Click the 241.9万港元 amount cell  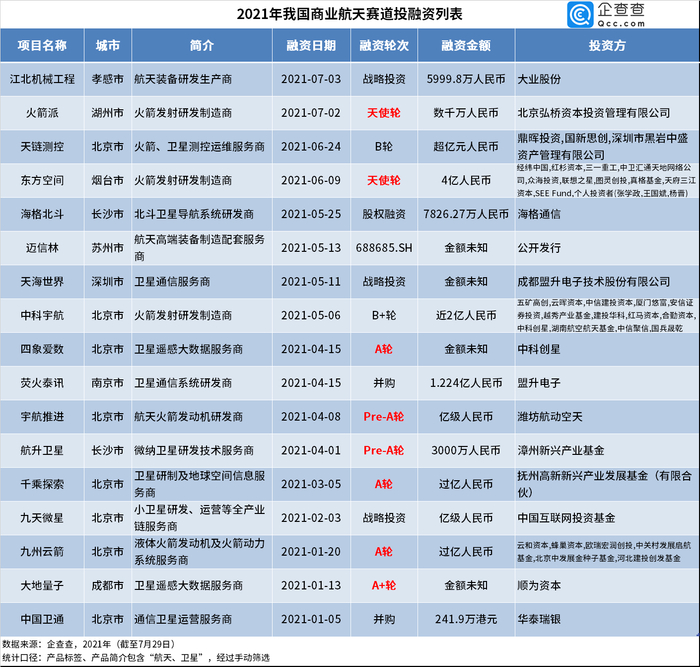pyautogui.click(x=466, y=619)
